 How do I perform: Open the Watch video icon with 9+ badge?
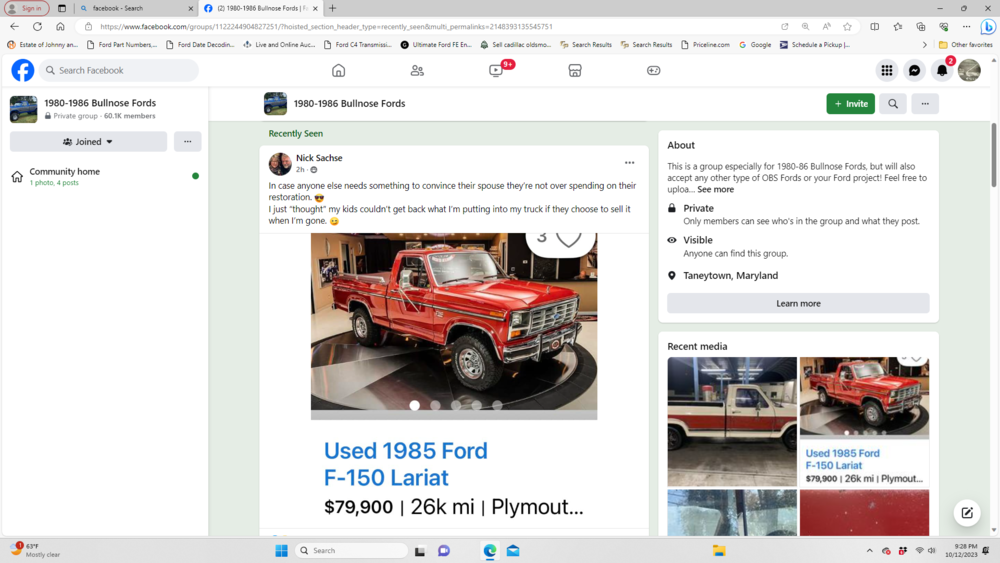point(496,70)
